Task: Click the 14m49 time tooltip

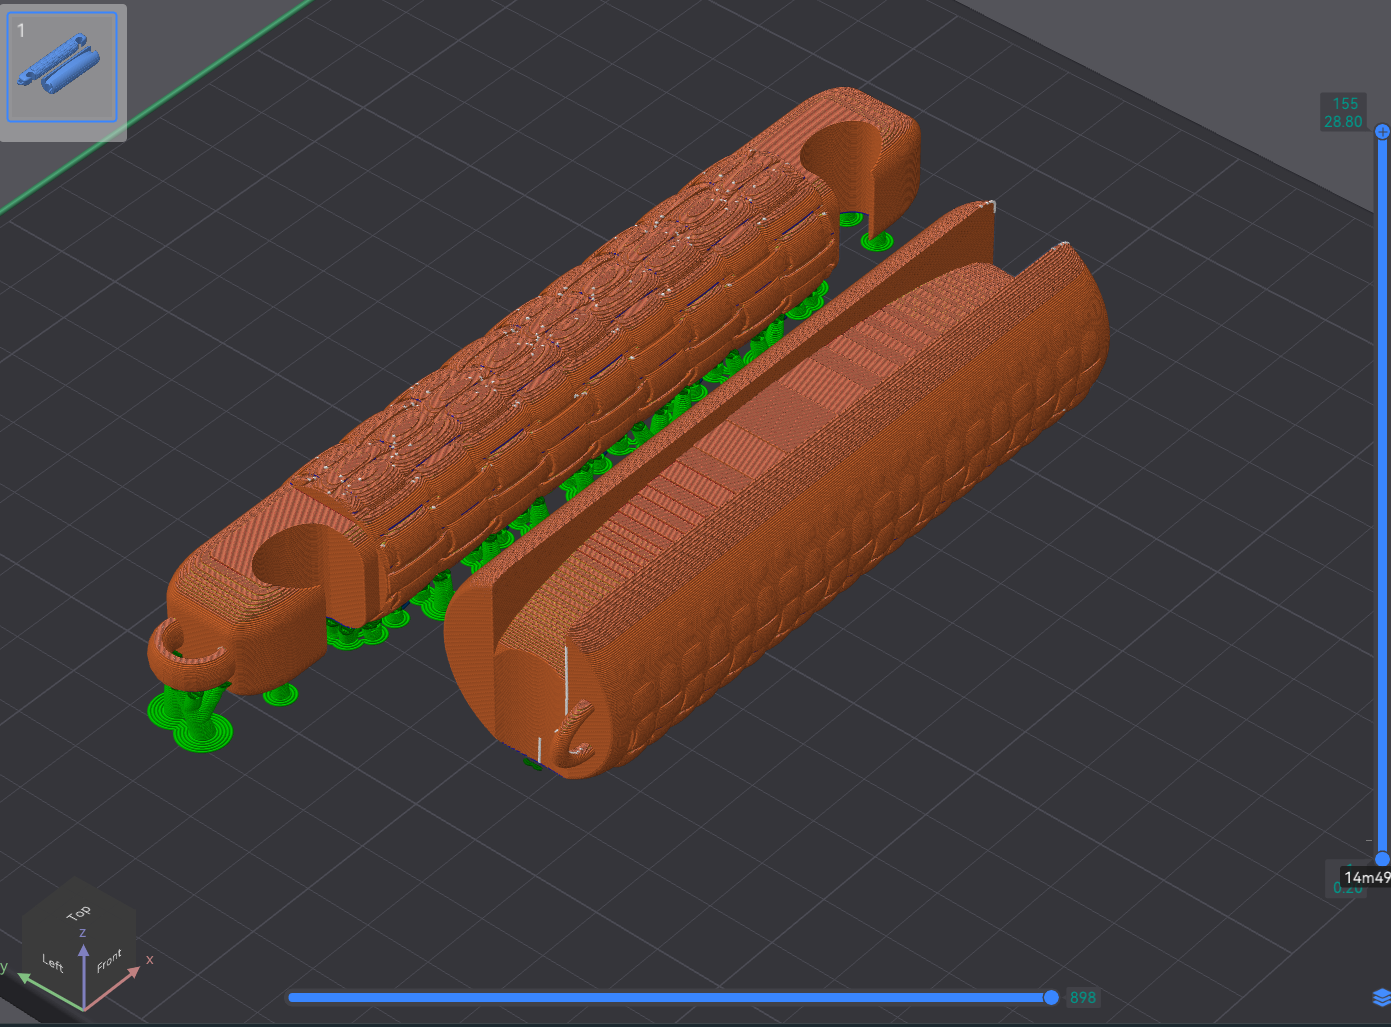Action: pyautogui.click(x=1366, y=877)
